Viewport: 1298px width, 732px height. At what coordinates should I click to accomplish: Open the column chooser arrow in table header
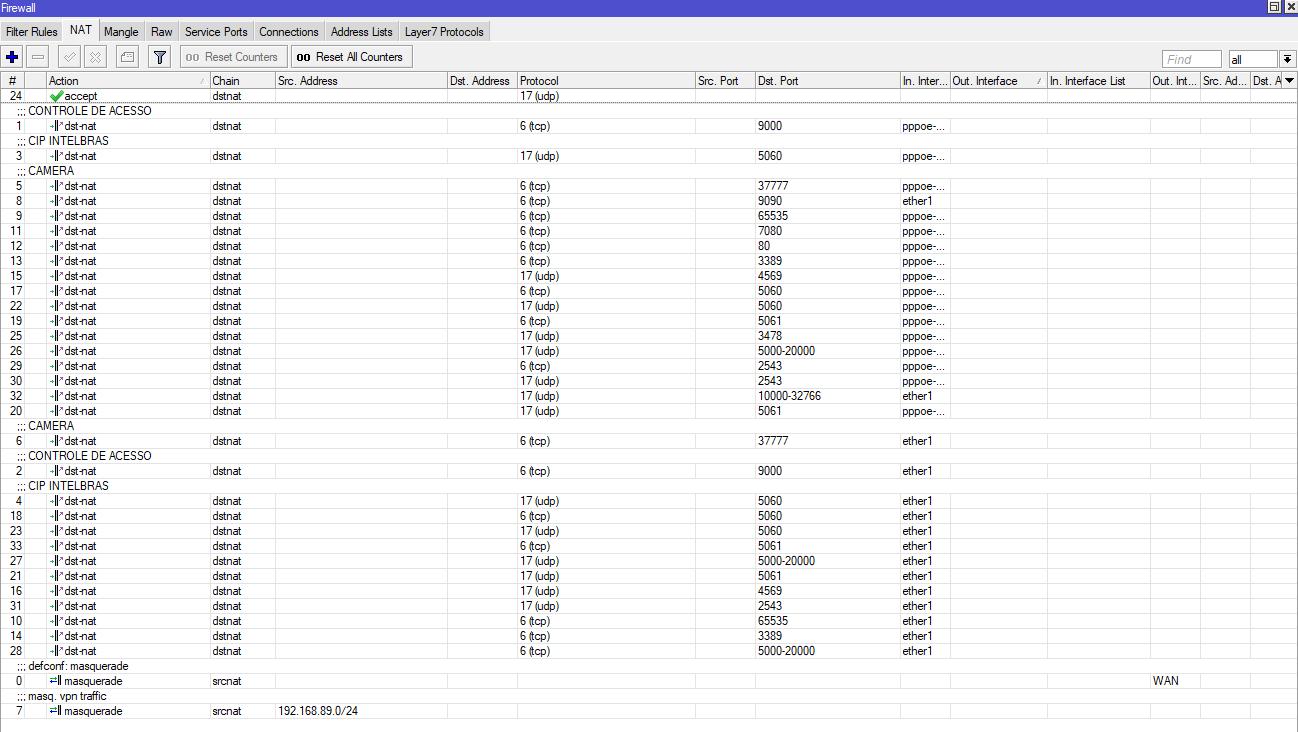tap(1289, 81)
